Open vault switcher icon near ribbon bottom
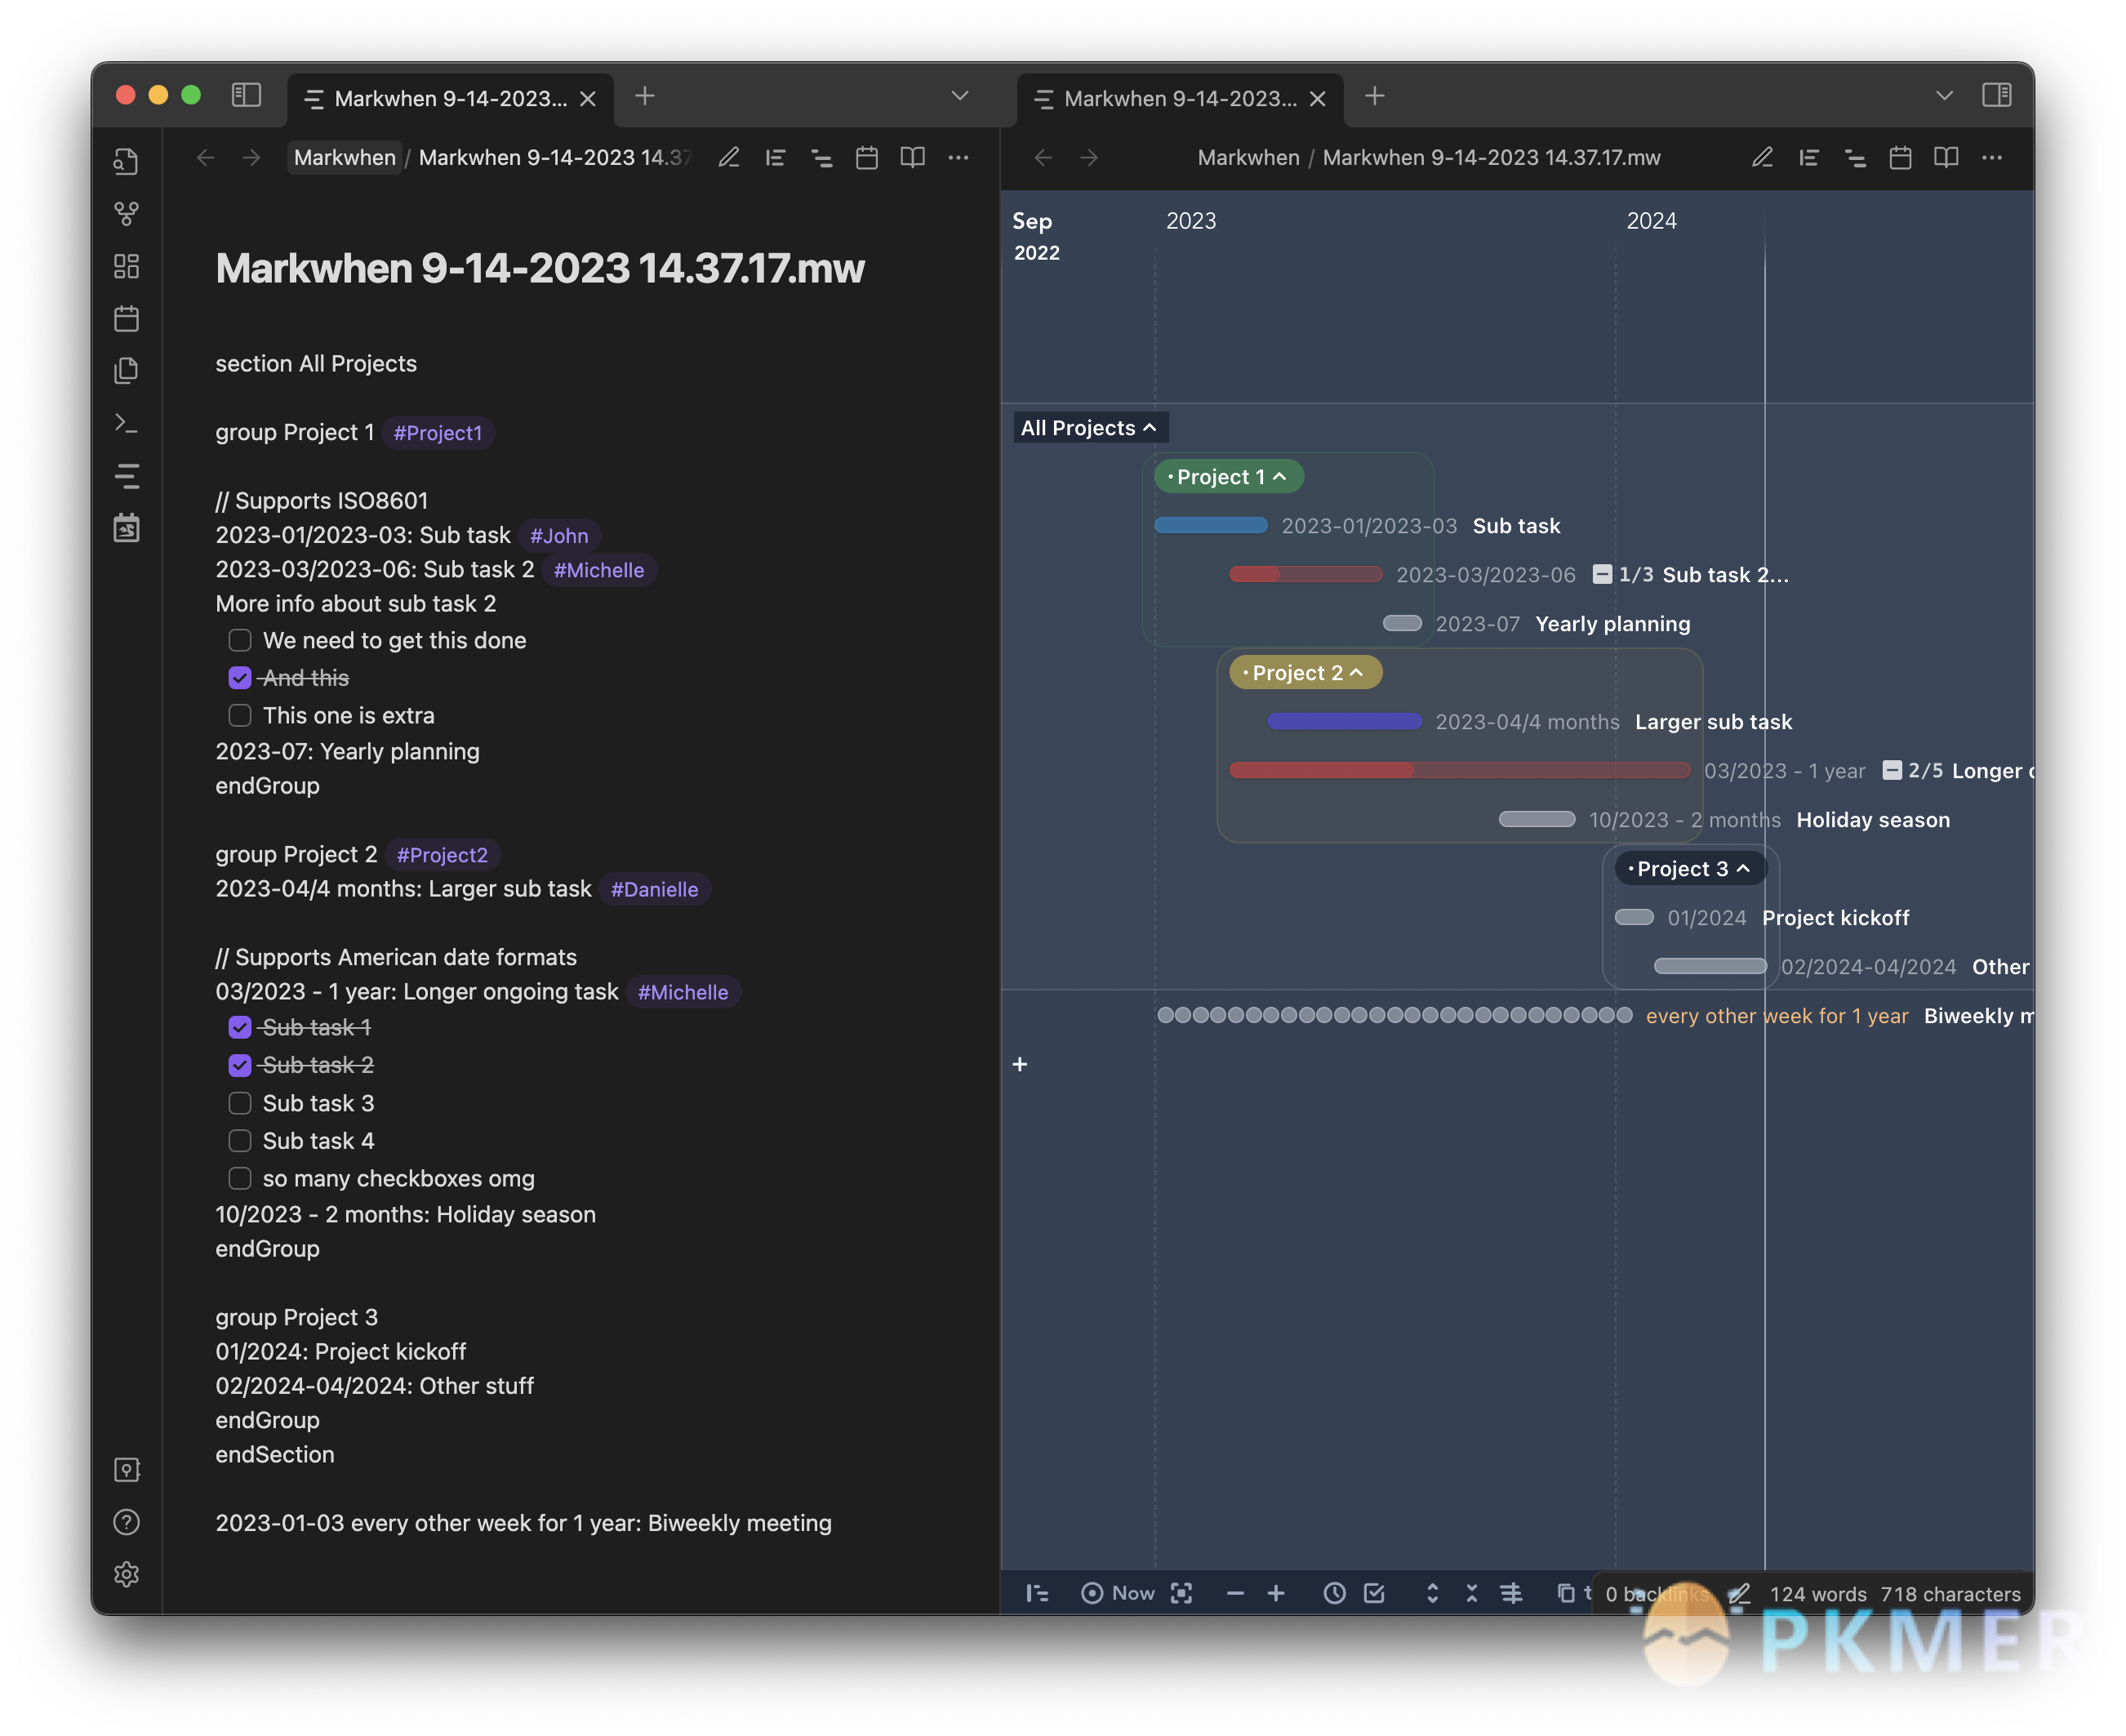 126,1469
